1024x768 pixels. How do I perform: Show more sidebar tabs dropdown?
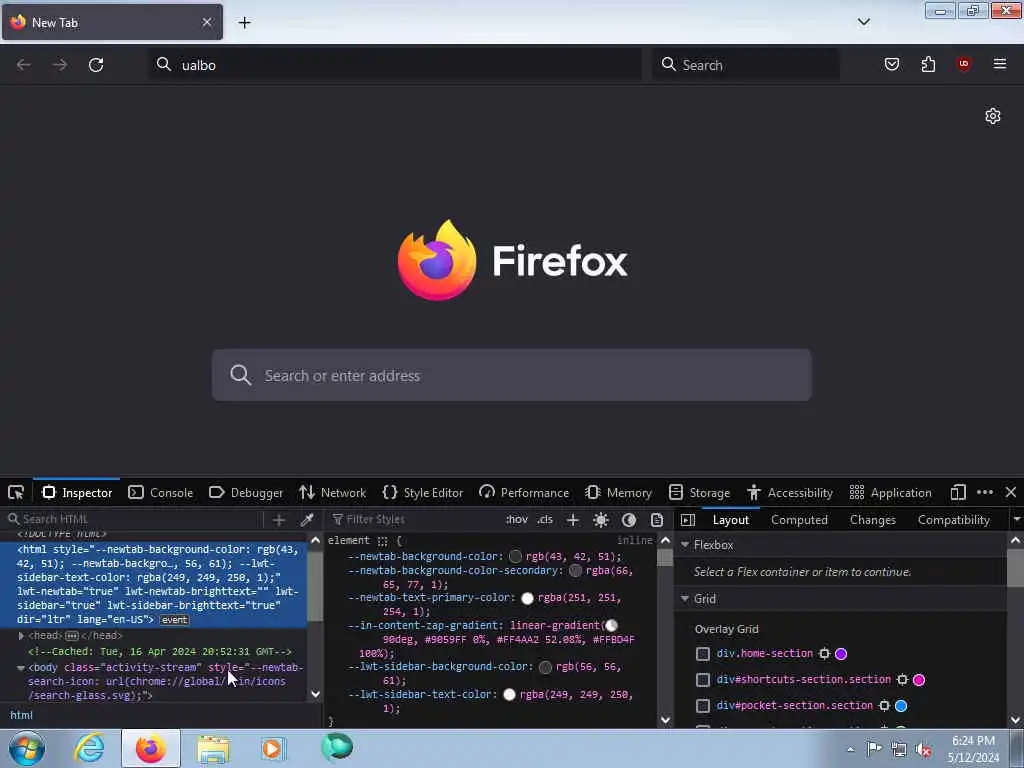click(x=1016, y=520)
